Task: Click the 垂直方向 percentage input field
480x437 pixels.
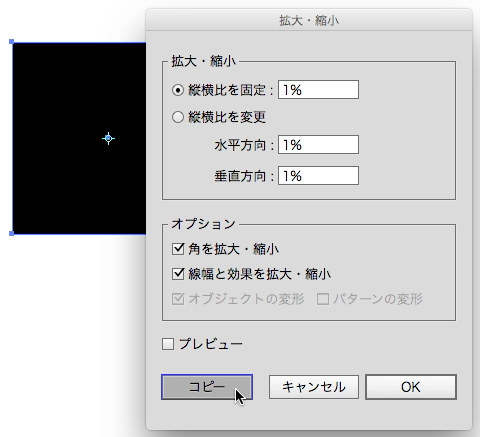Action: (x=318, y=175)
